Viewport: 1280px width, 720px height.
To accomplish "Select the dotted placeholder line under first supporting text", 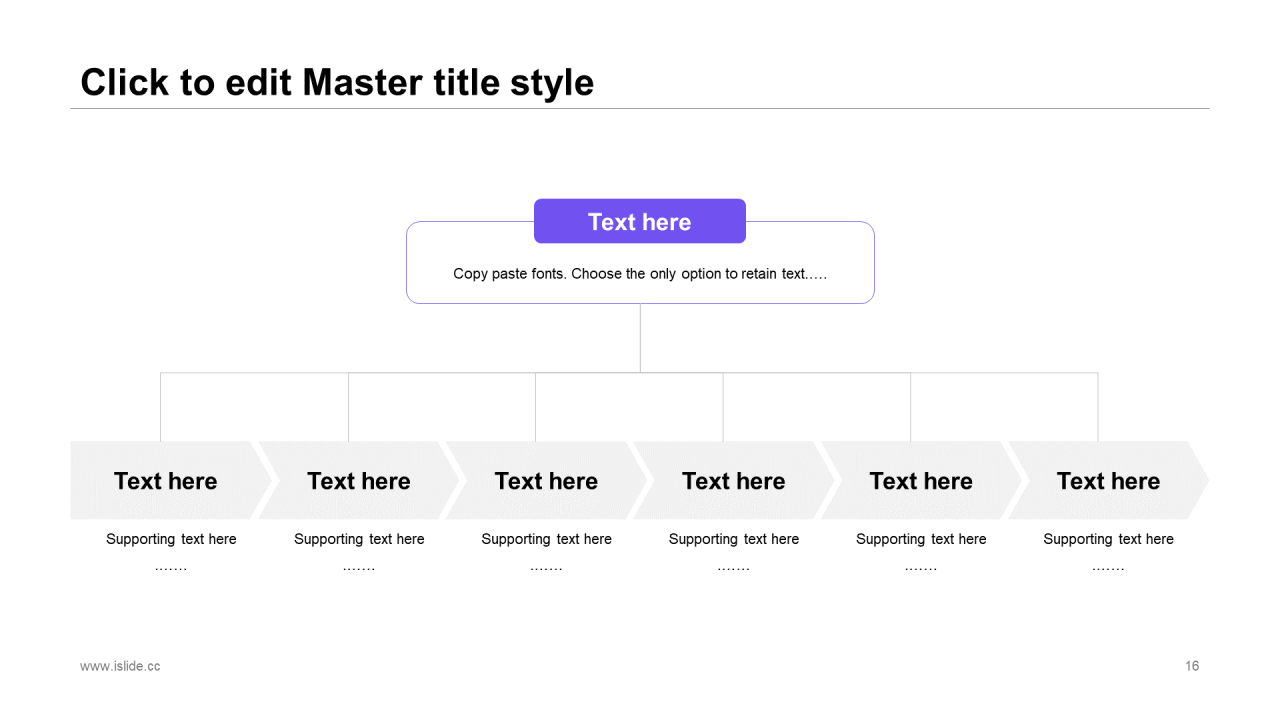I will point(171,569).
